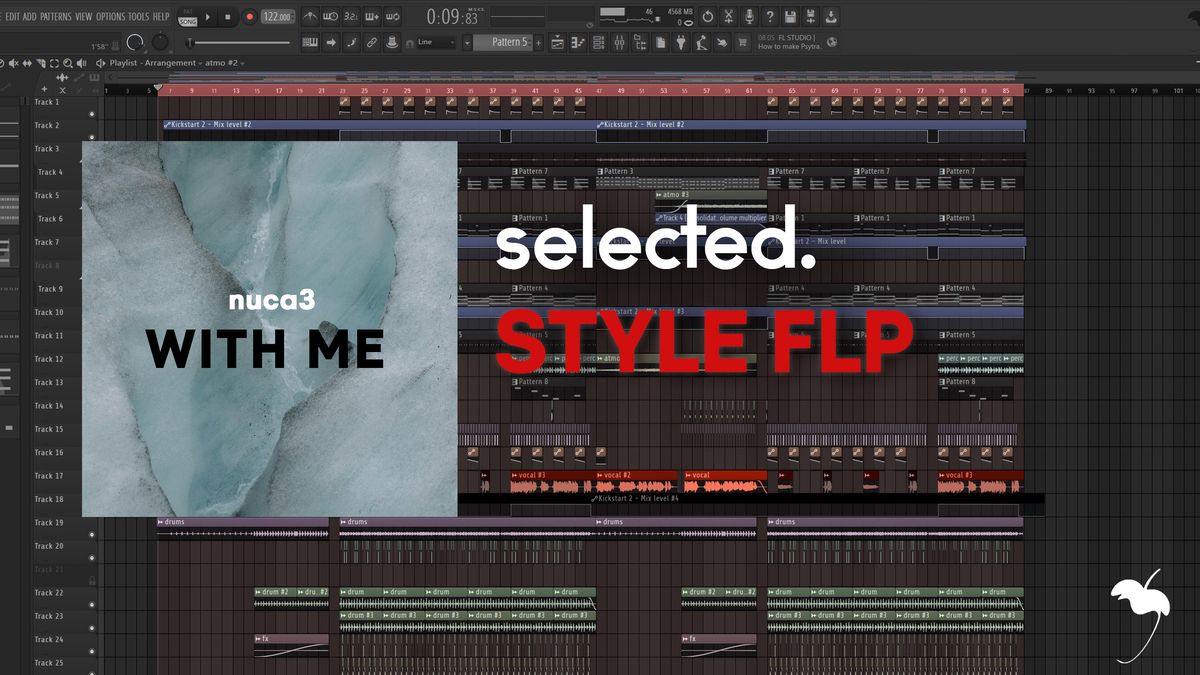Click the microphone recording icon
Image resolution: width=1200 pixels, height=675 pixels.
(x=748, y=17)
